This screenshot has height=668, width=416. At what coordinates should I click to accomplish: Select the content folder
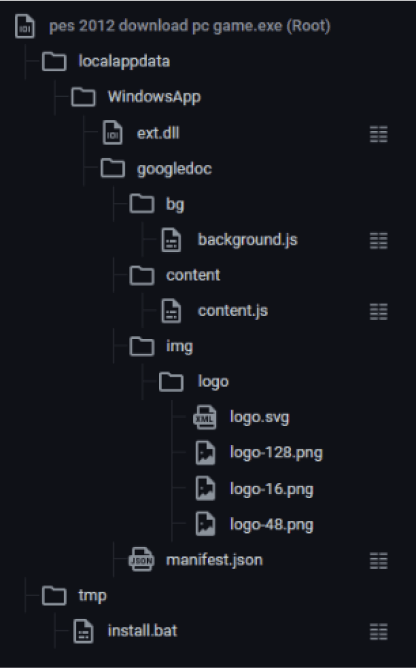(x=193, y=275)
